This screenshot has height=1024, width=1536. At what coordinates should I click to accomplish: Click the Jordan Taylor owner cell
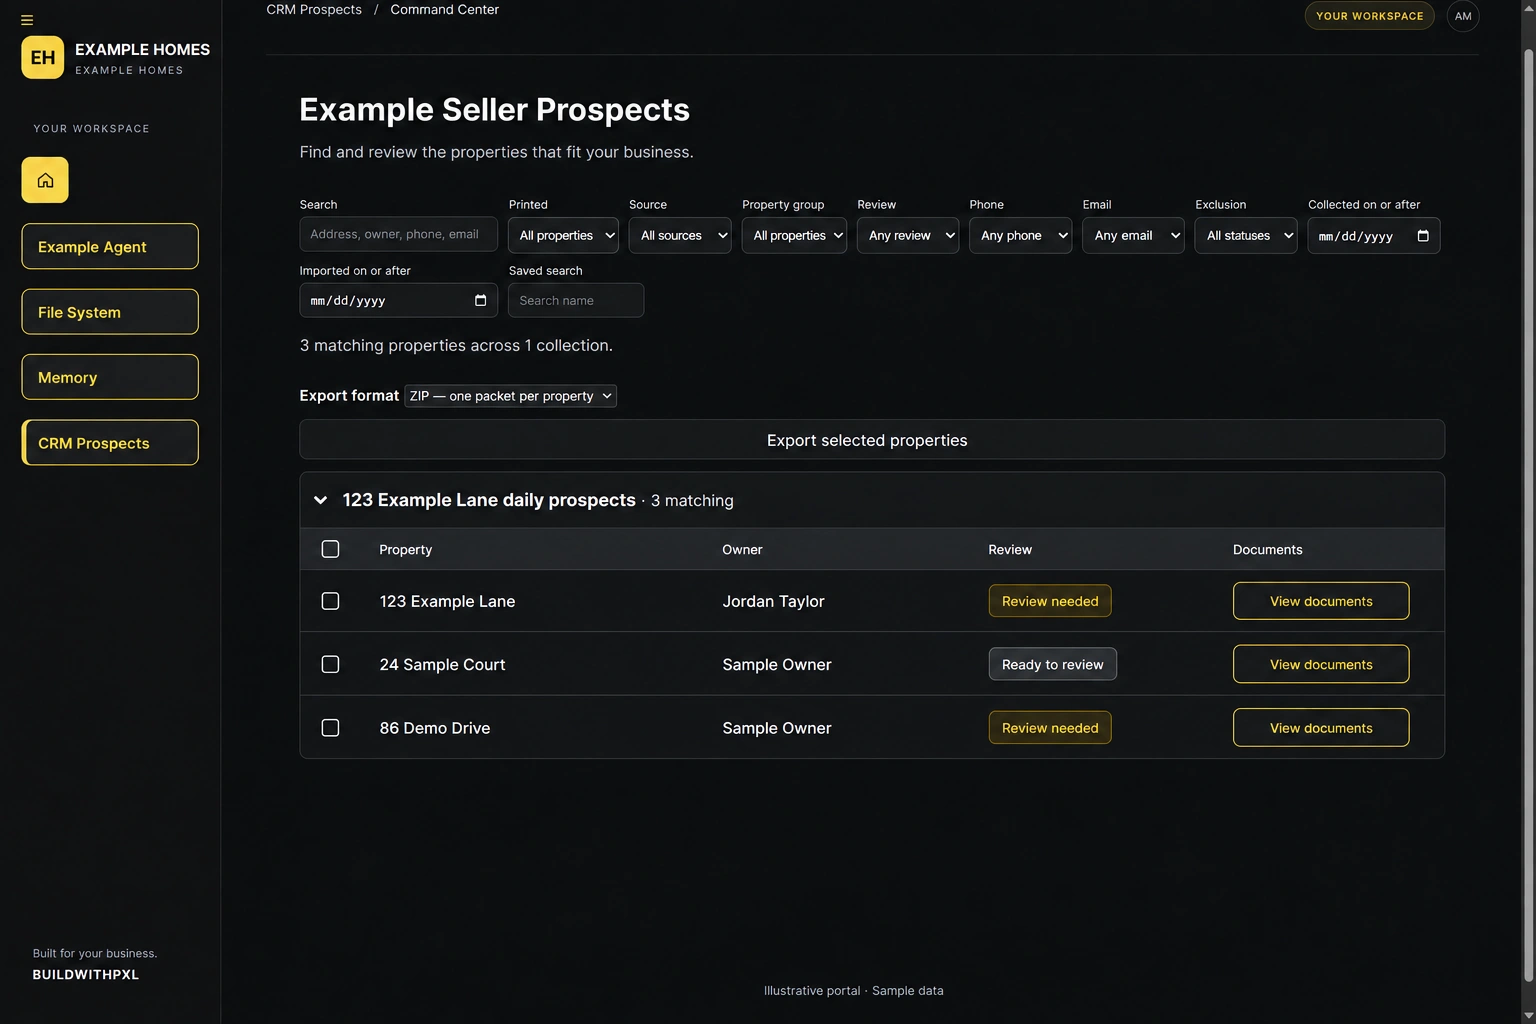click(x=773, y=601)
